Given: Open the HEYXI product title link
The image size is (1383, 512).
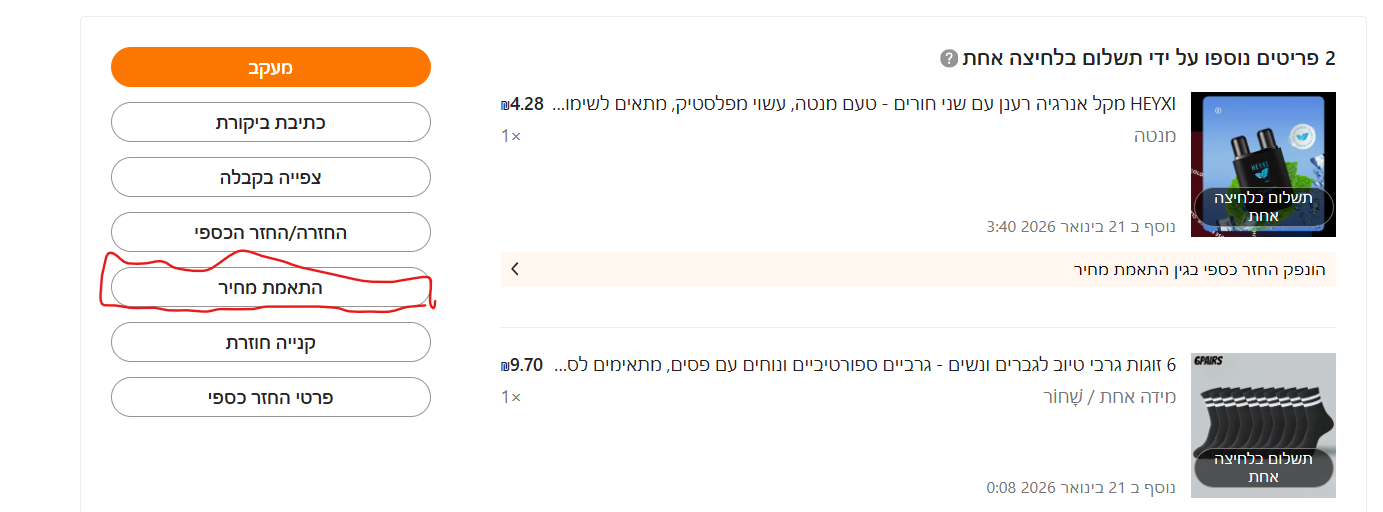Looking at the screenshot, I should [865, 104].
